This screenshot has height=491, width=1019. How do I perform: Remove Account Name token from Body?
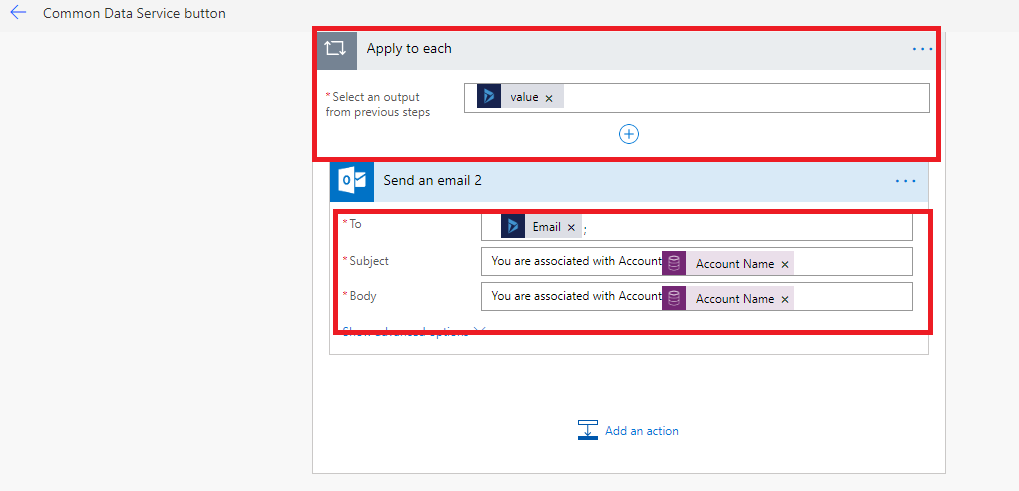click(x=785, y=299)
